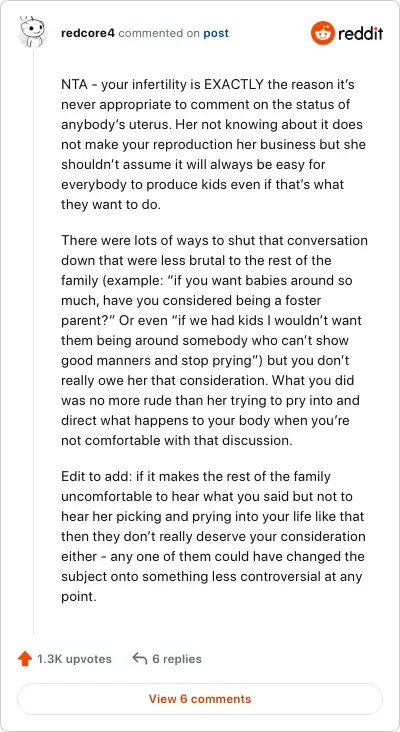
Task: Click the final word "point."
Action: coord(78,597)
